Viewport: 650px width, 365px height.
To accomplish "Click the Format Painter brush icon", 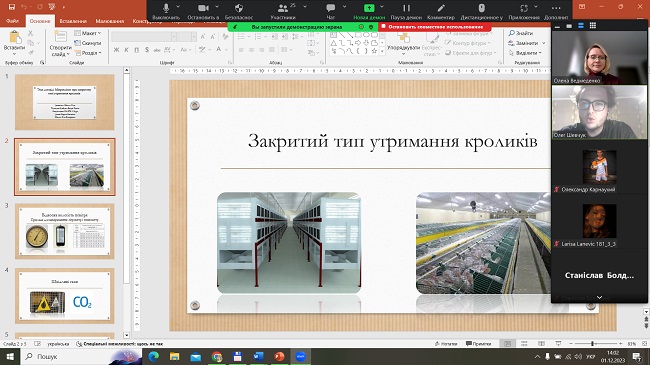I will tap(31, 52).
